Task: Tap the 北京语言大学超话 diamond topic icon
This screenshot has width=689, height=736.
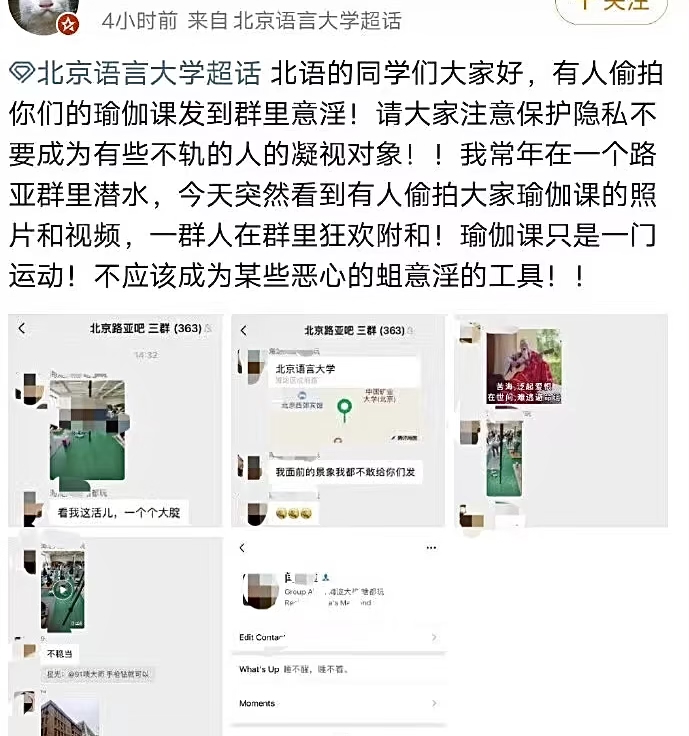Action: pyautogui.click(x=22, y=73)
